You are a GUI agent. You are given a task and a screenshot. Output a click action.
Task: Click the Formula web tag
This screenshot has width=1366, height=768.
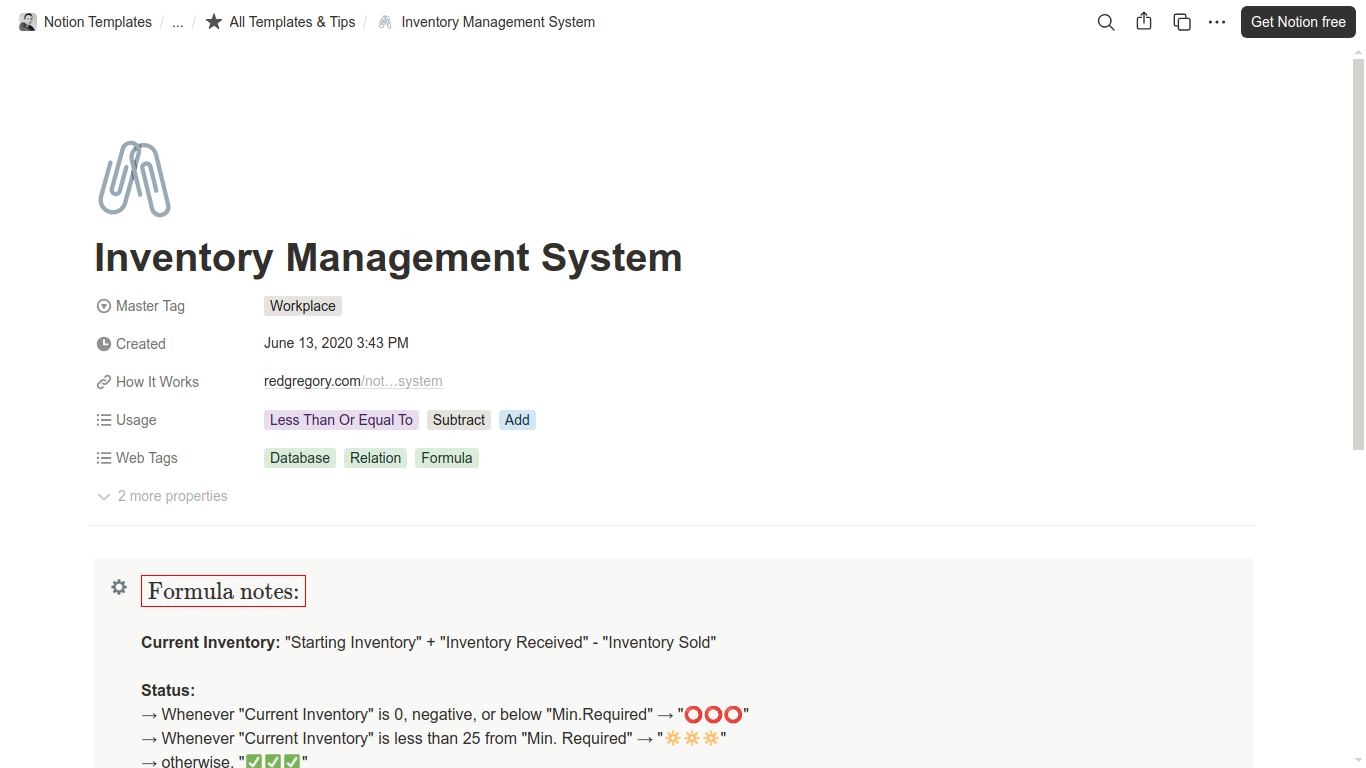coord(447,458)
